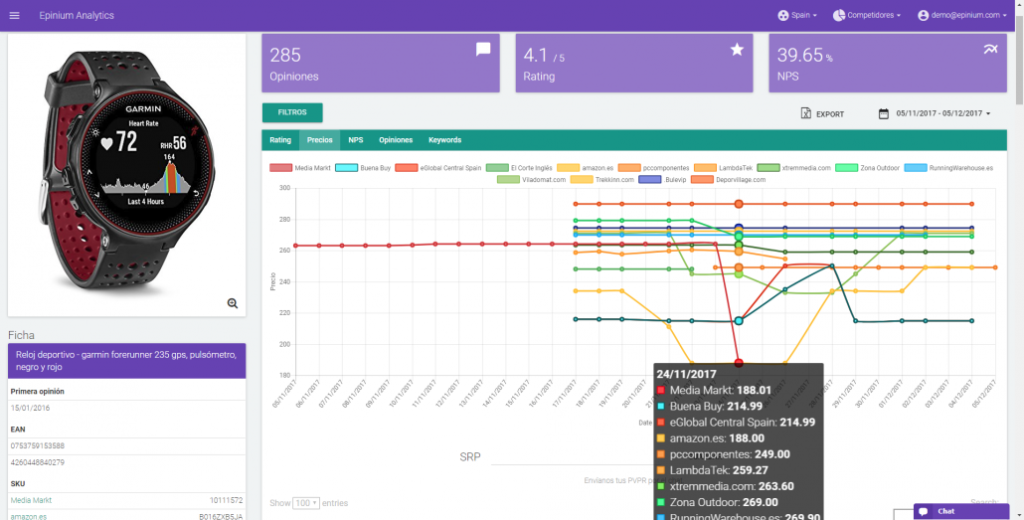Viewport: 1024px width, 520px height.
Task: Click the trend icon in NPS card
Action: pyautogui.click(x=991, y=49)
